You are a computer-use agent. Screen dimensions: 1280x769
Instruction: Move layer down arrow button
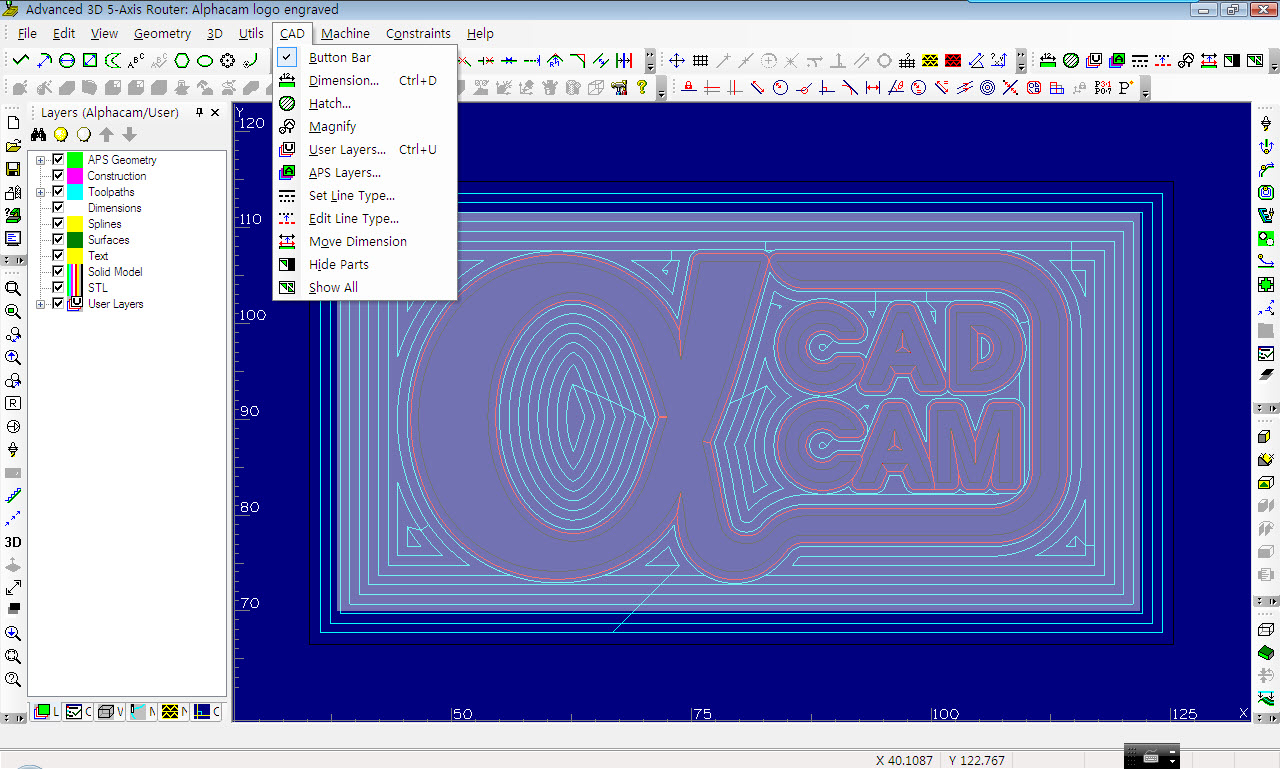click(x=129, y=134)
